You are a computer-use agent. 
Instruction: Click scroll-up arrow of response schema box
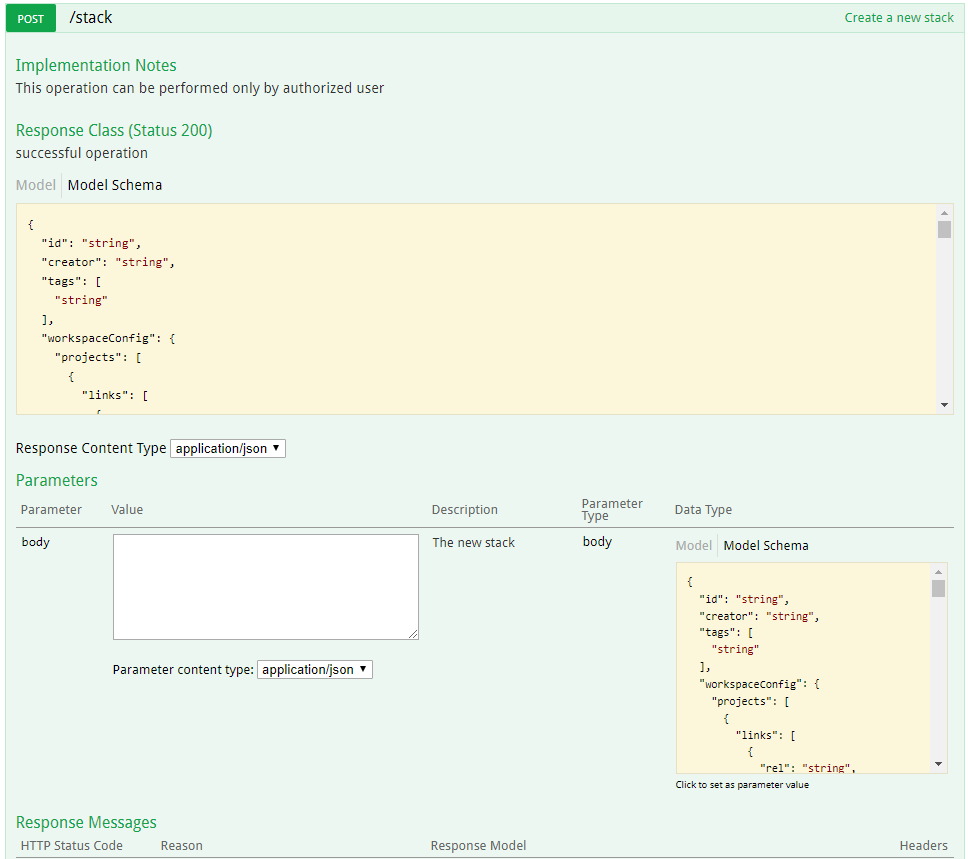(x=944, y=212)
